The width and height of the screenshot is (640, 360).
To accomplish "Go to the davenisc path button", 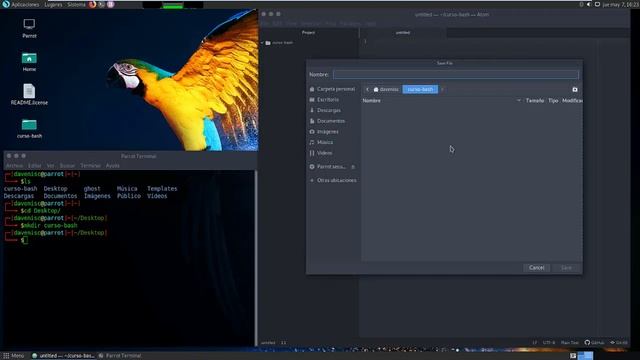I will [386, 89].
